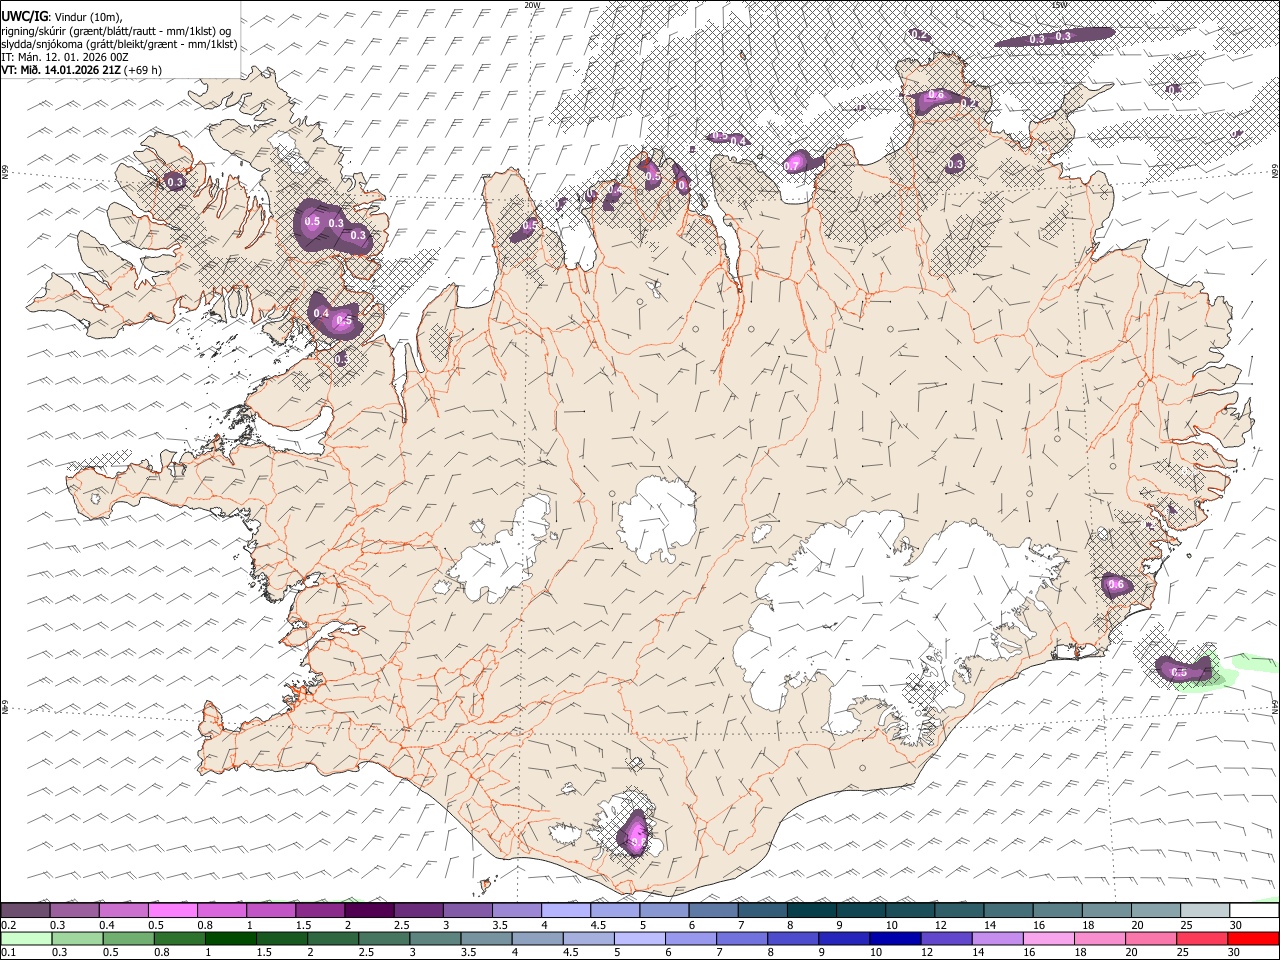Click the 'slydda/snjókoma' legend description line
The width and height of the screenshot is (1280, 960).
[x=119, y=44]
